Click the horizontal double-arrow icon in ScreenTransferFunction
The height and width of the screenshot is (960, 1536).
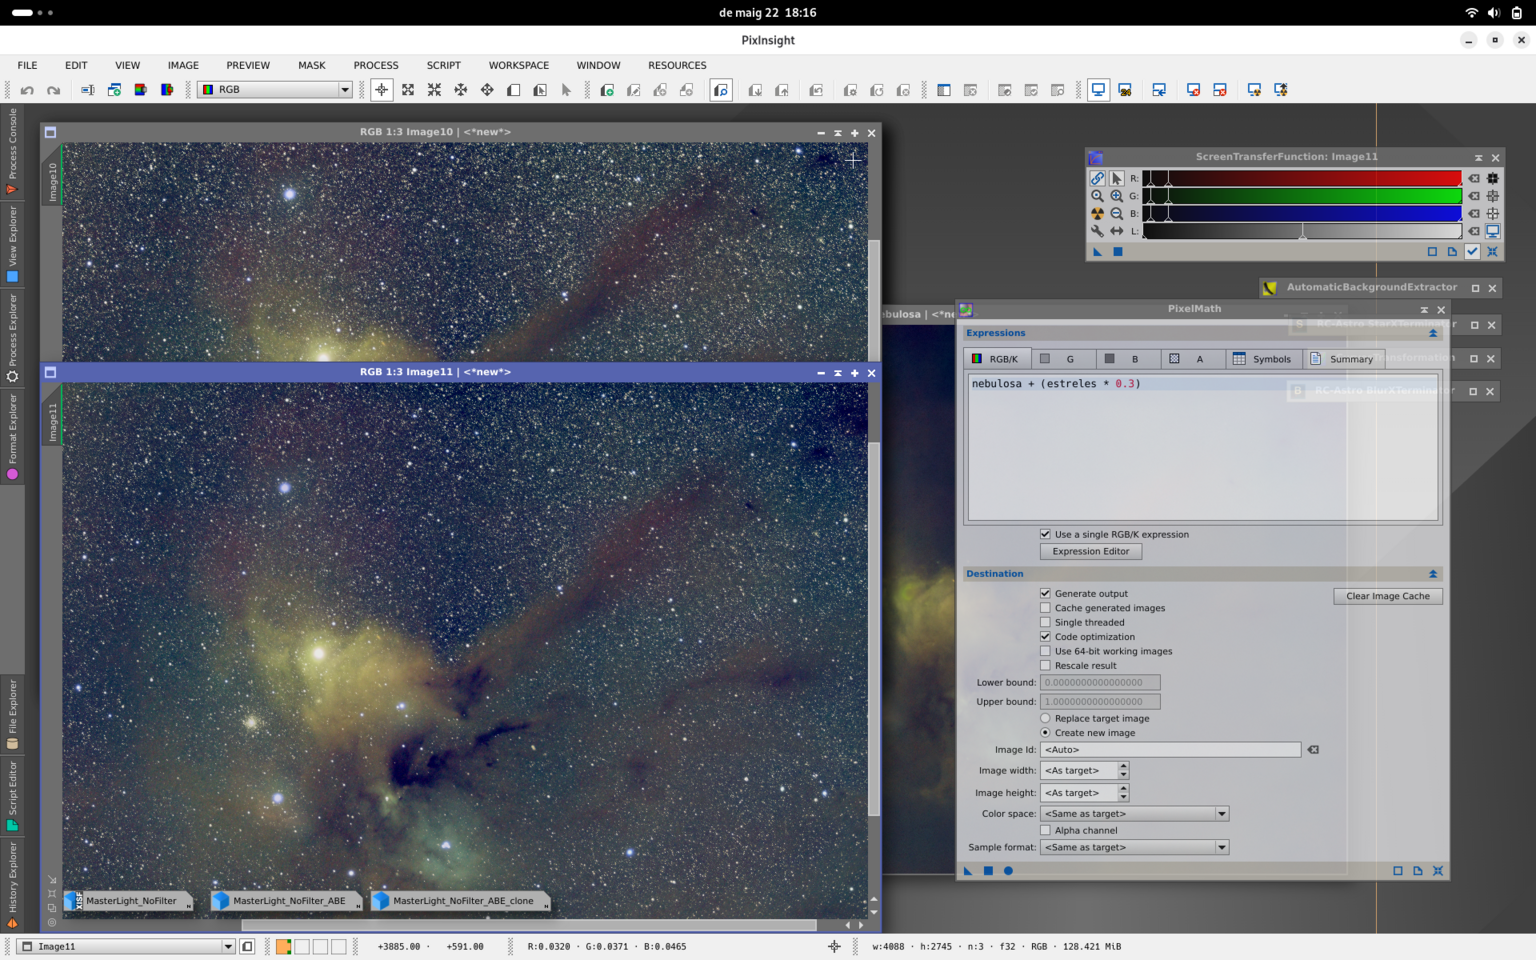click(x=1116, y=231)
